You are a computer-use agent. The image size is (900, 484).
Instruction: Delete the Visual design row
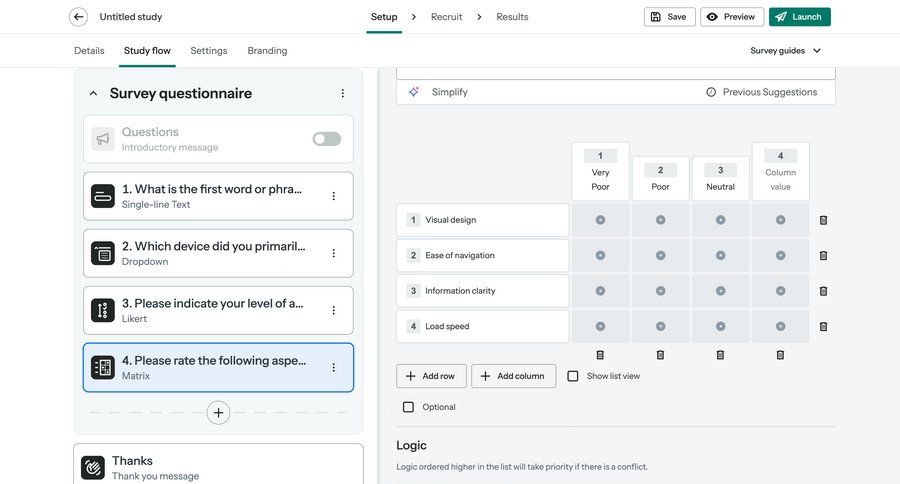(x=823, y=220)
